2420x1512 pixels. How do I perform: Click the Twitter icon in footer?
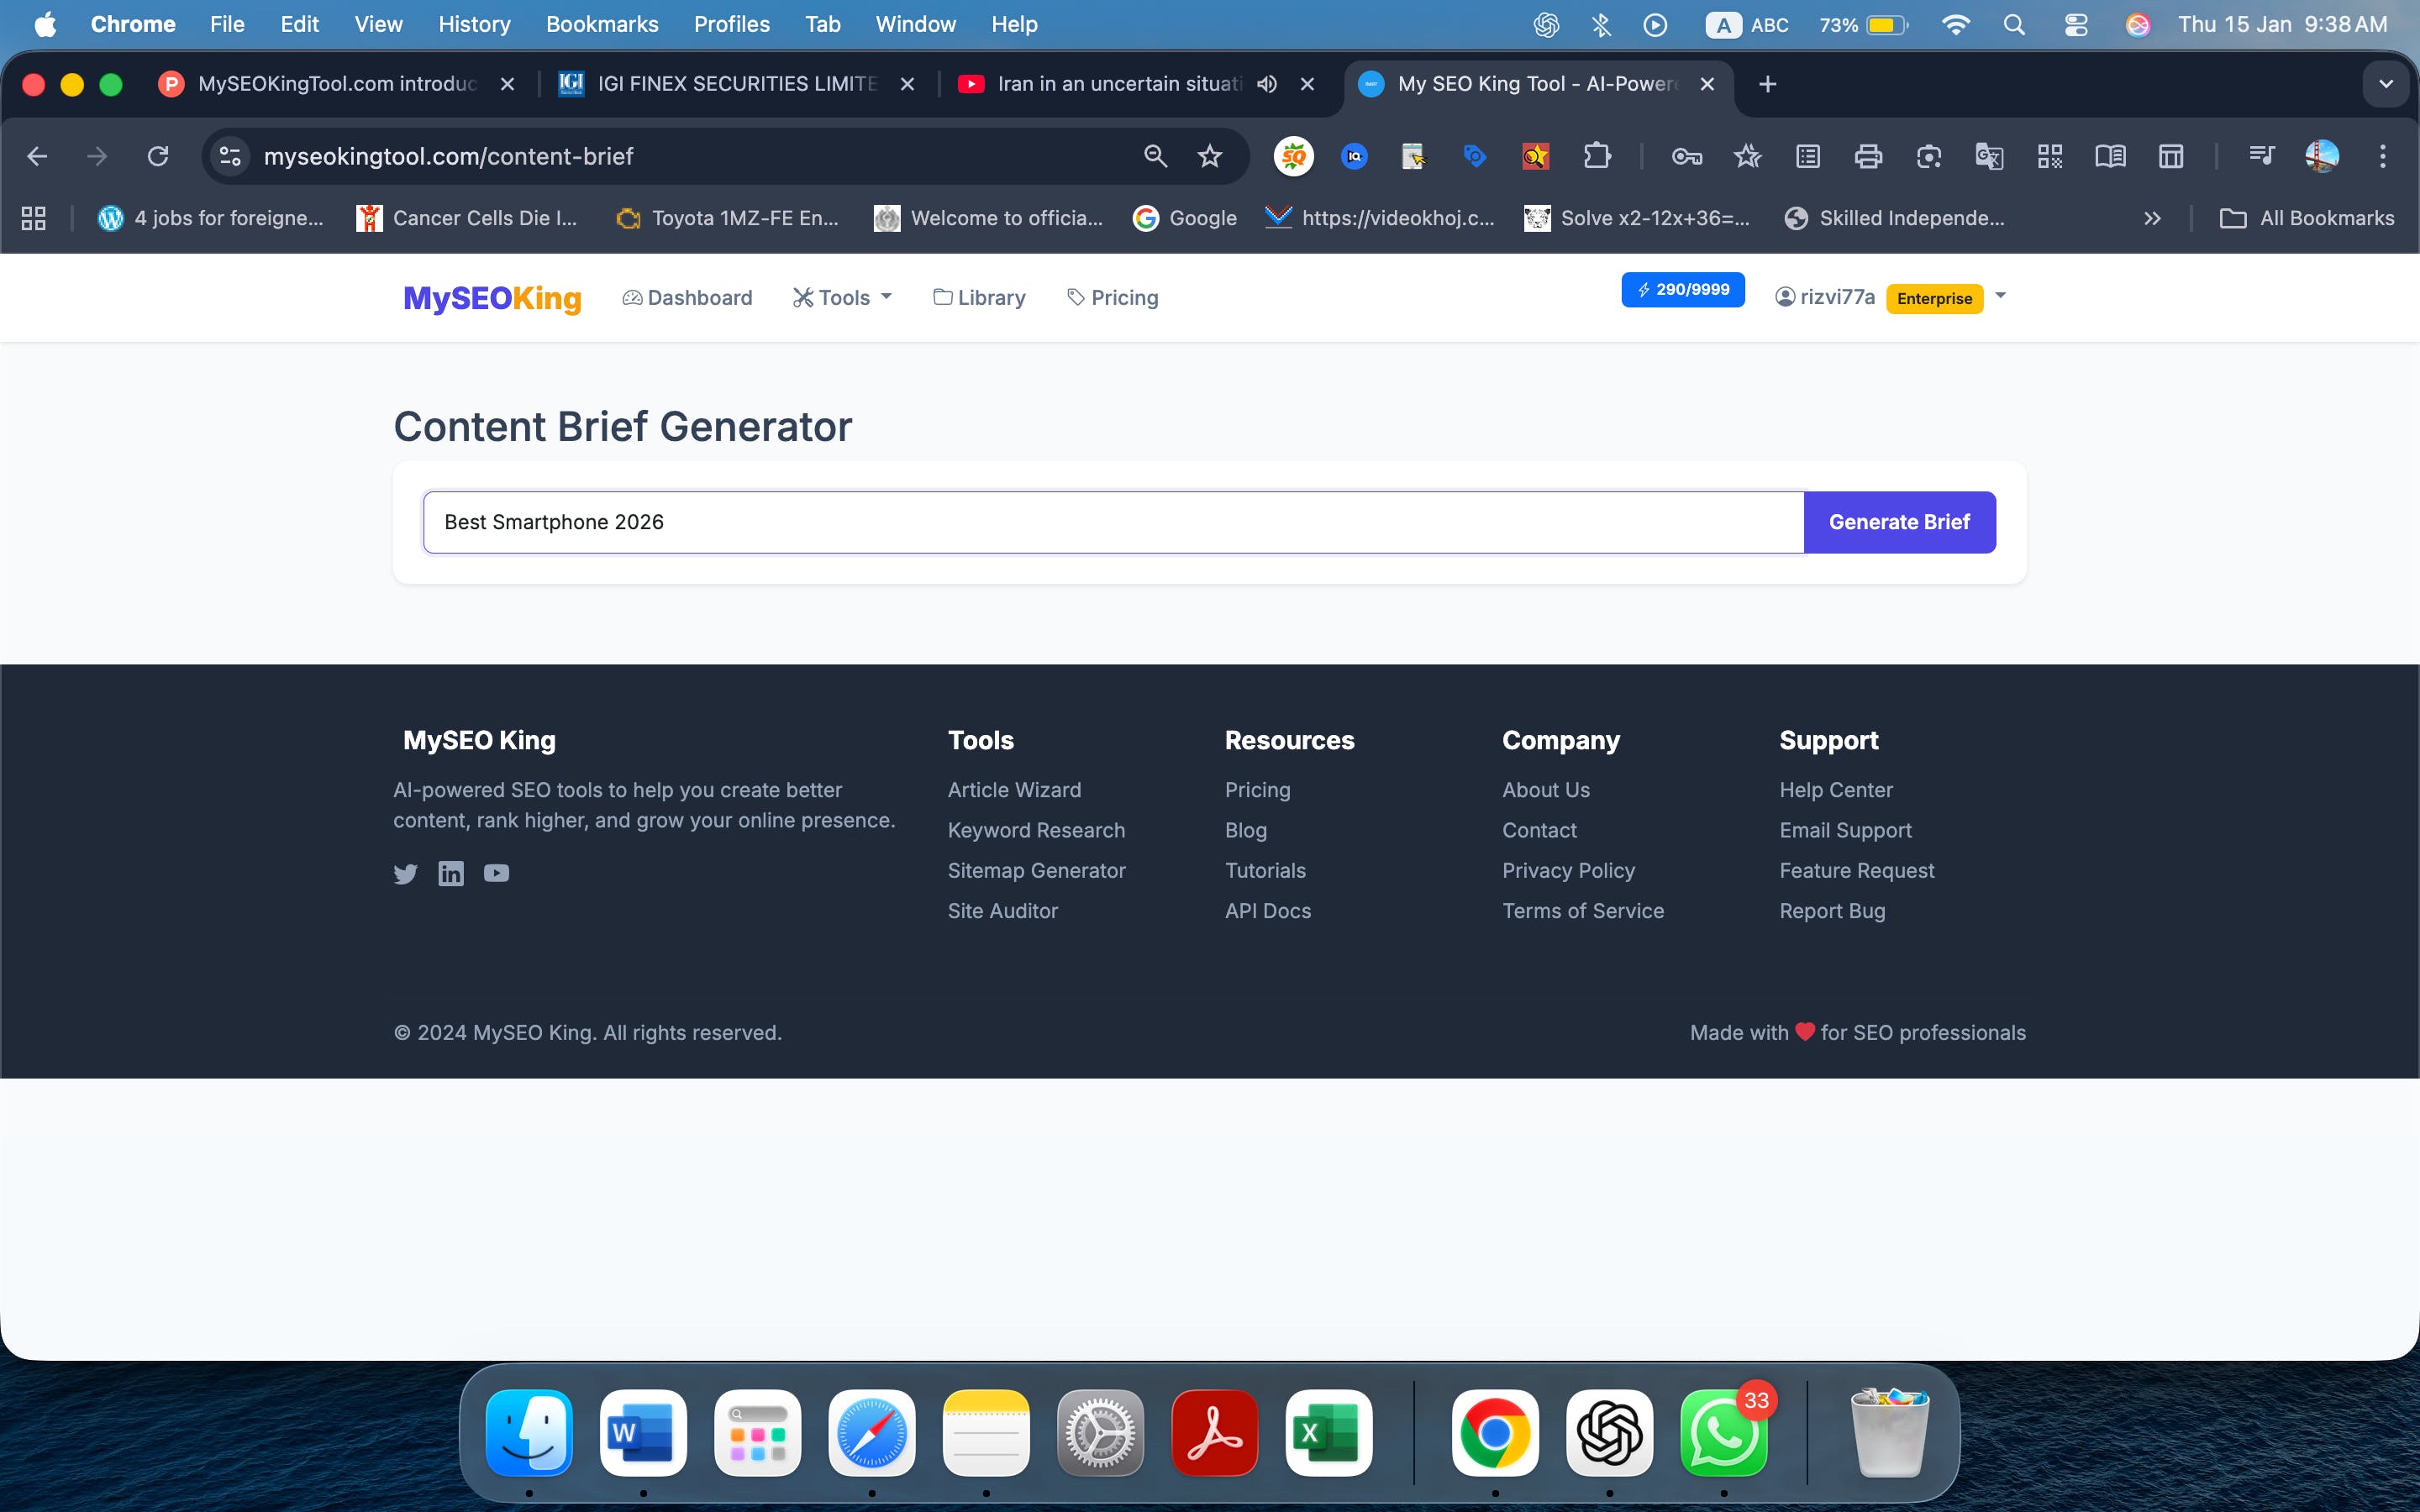tap(405, 874)
